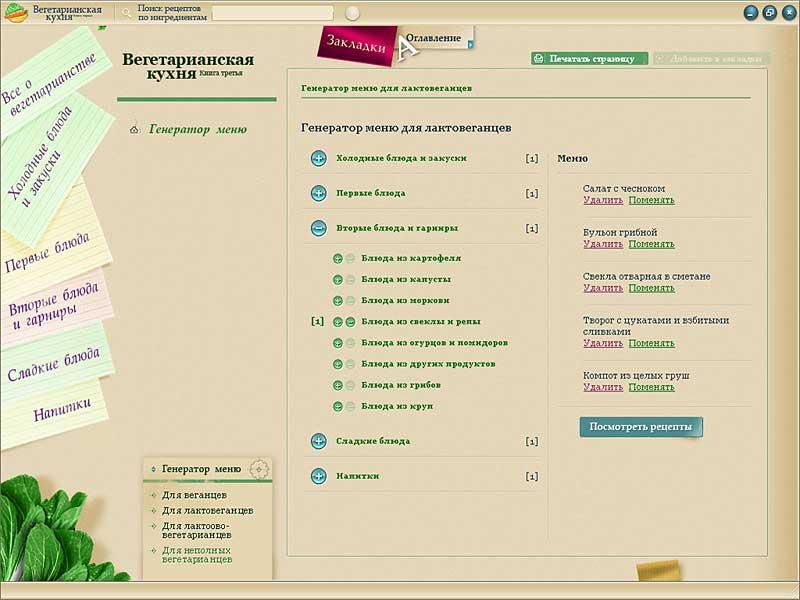Click minus icon for Блюда из свеклы и репы
Image resolution: width=800 pixels, height=600 pixels.
click(x=350, y=322)
